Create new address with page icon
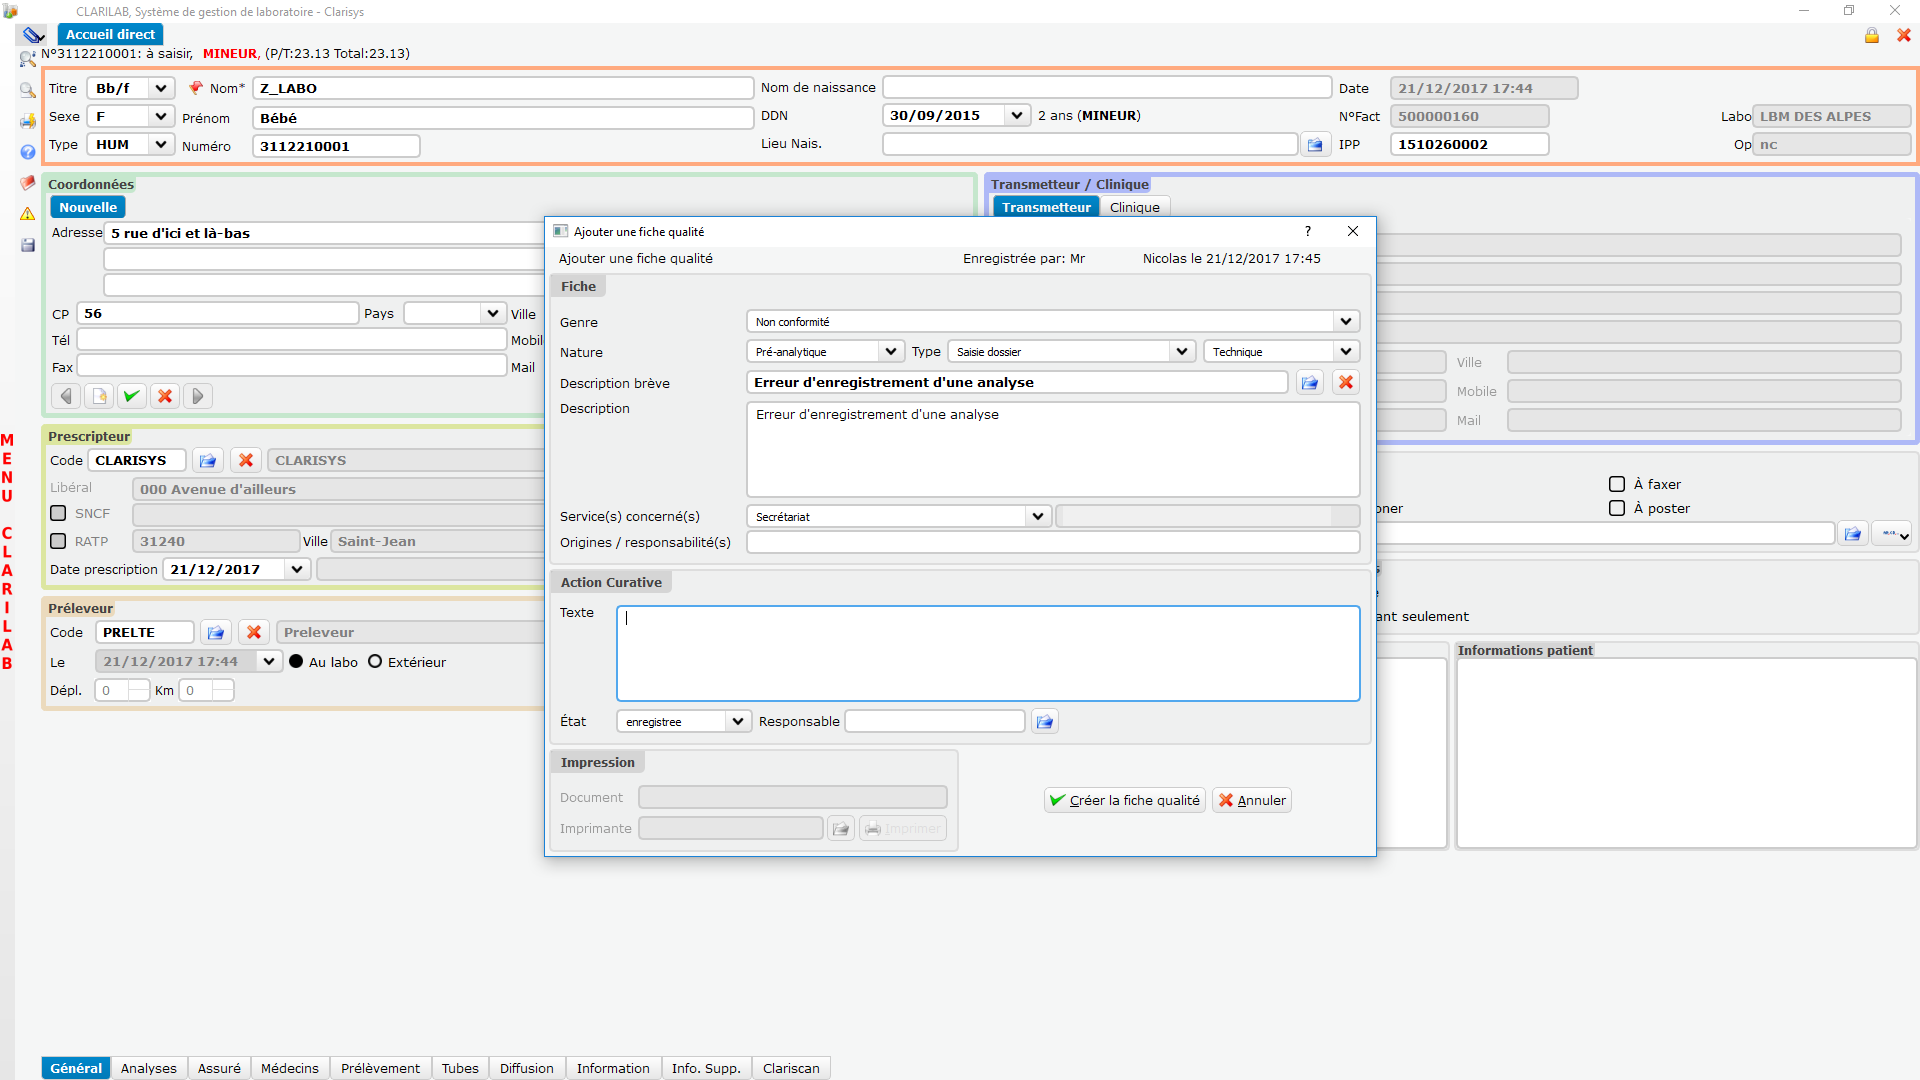 (x=99, y=396)
